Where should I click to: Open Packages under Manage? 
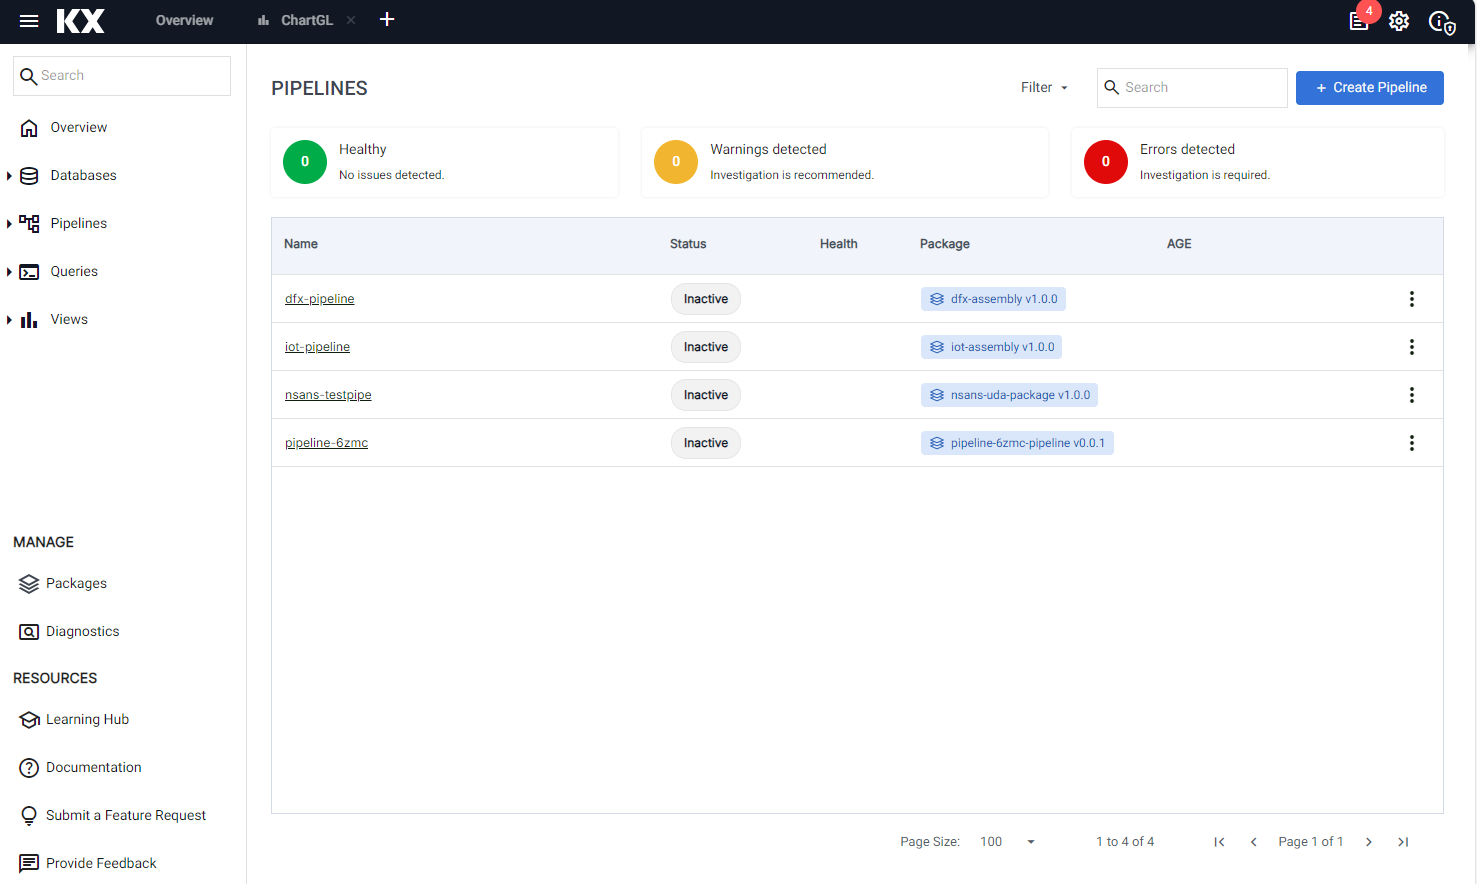click(x=76, y=584)
